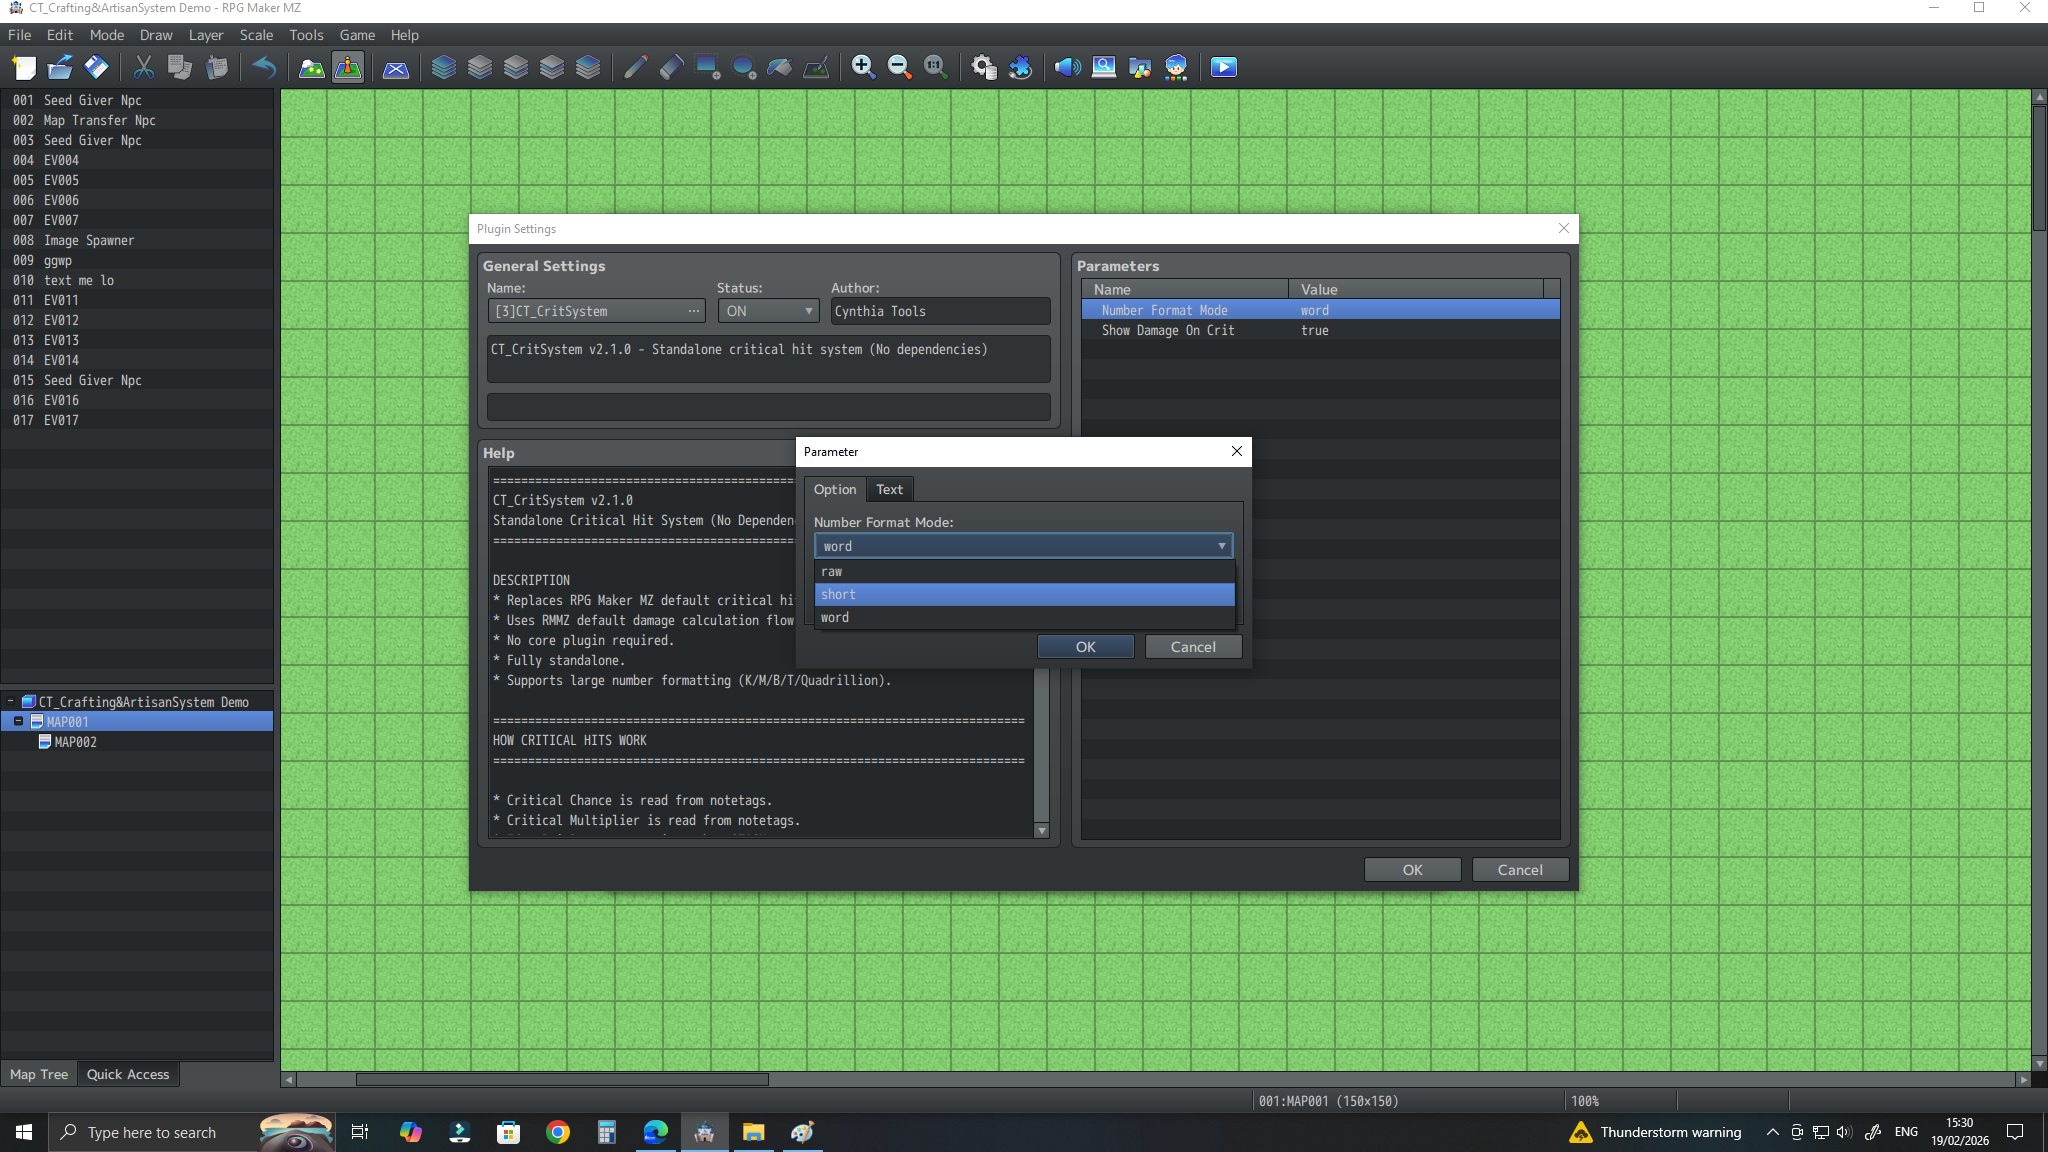Choose 'raw' from the format list
This screenshot has width=2048, height=1152.
click(x=1024, y=571)
